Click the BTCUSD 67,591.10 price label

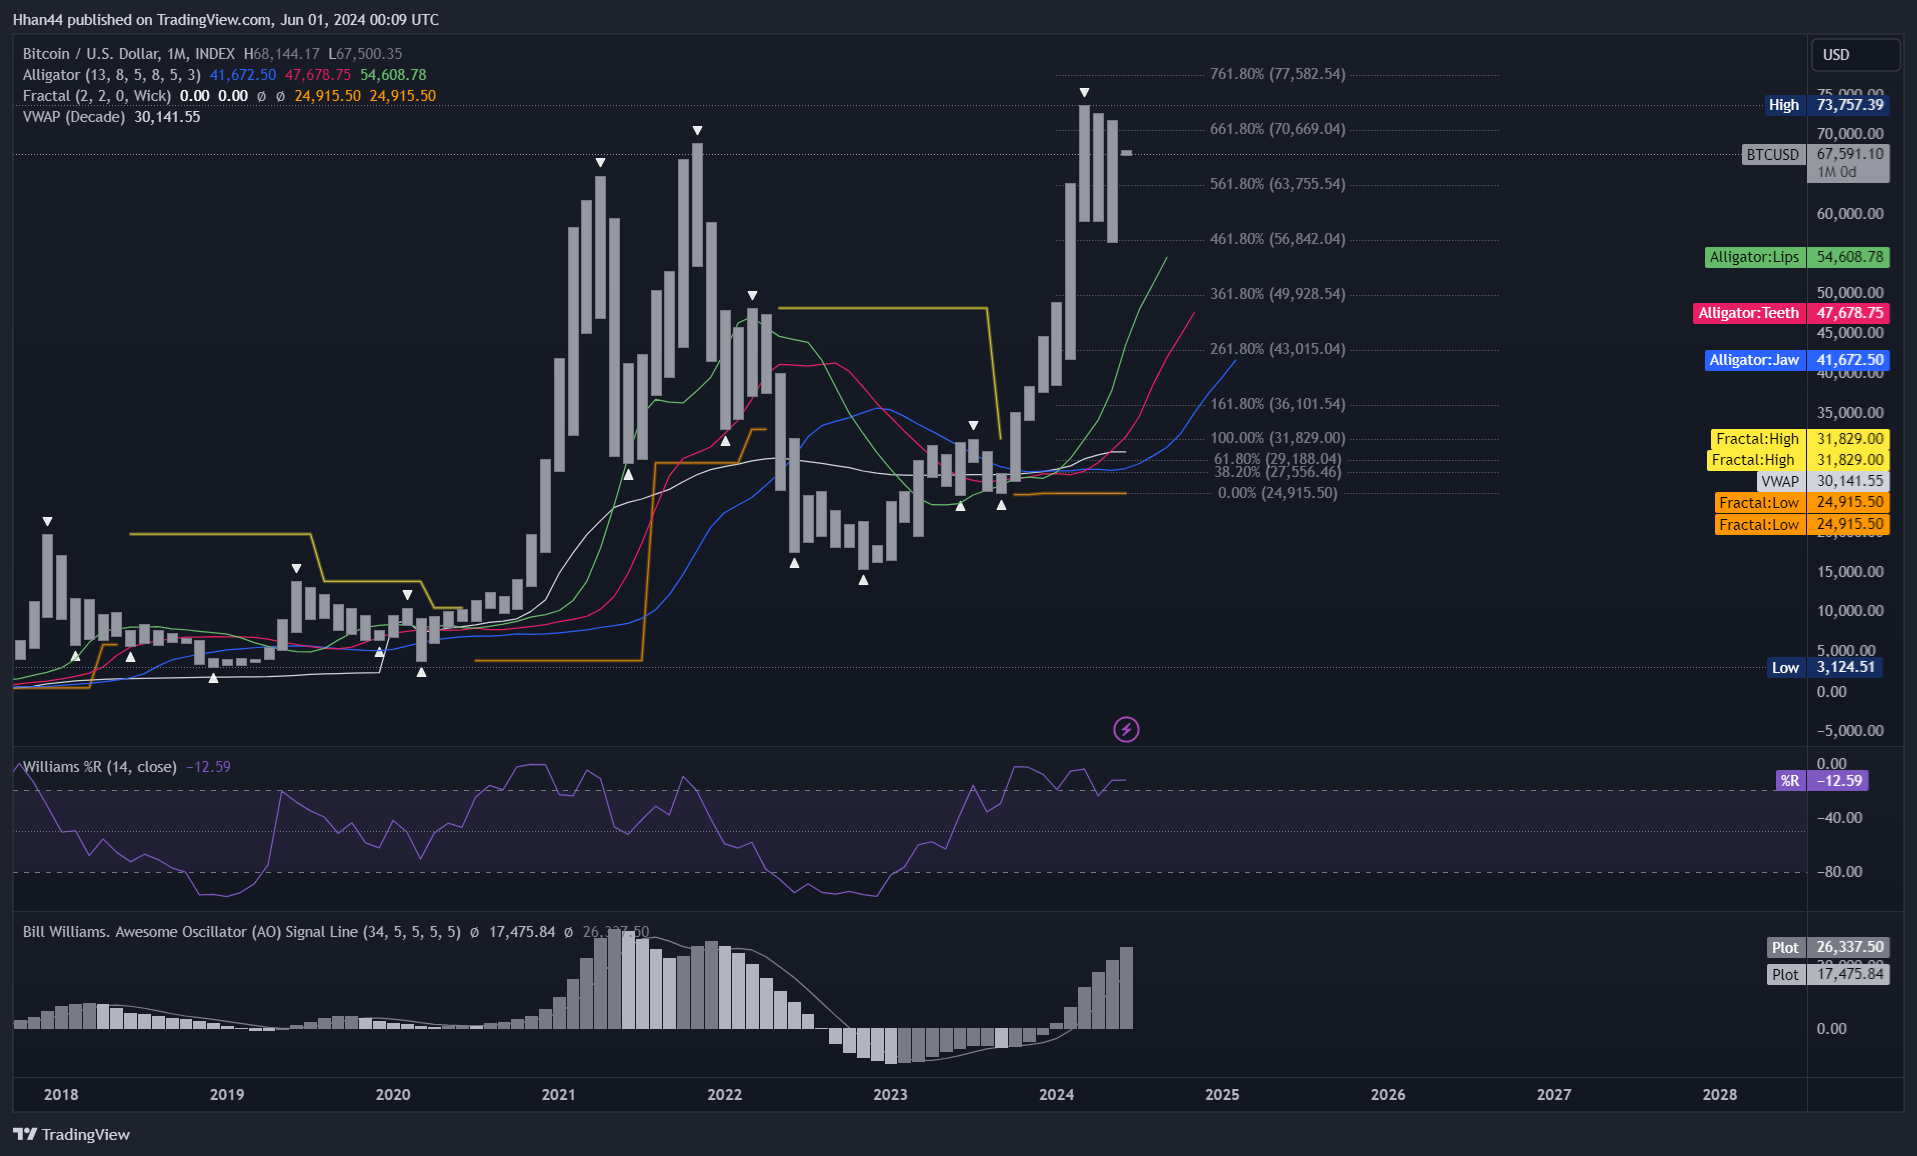(x=1816, y=163)
